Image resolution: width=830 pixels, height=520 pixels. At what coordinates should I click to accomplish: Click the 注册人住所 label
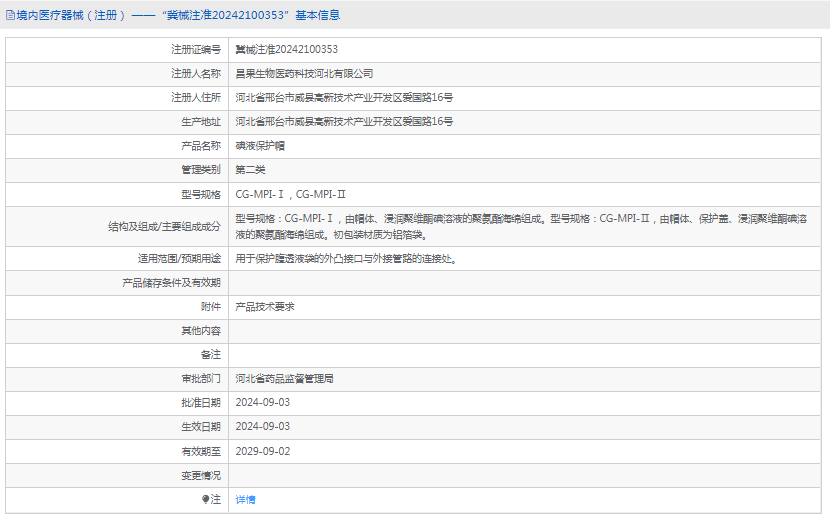[196, 97]
